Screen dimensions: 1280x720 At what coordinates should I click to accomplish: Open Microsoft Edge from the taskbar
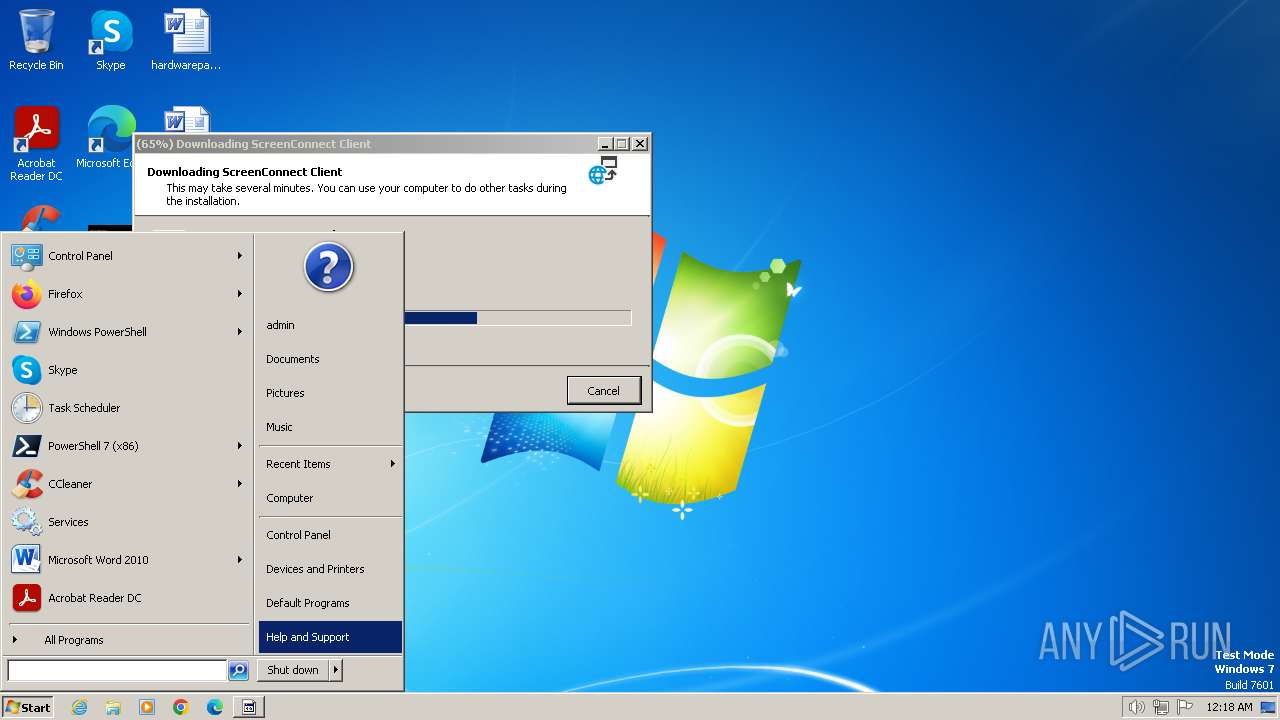(x=215, y=707)
